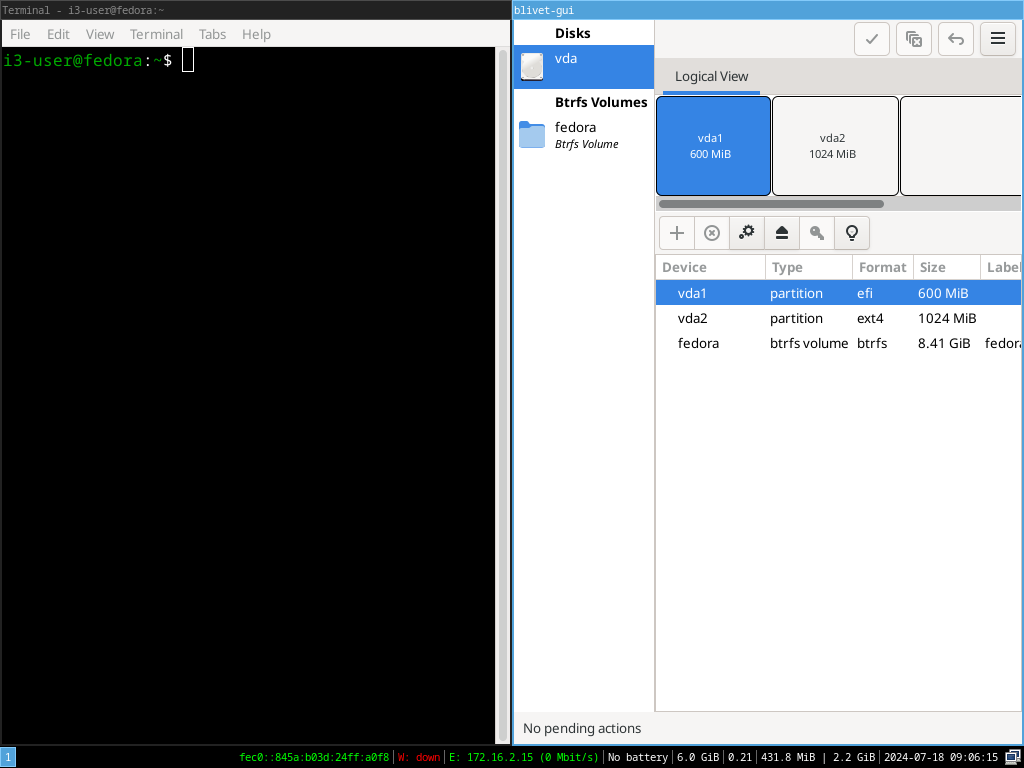Open the blivet-gui hamburger menu

click(997, 39)
